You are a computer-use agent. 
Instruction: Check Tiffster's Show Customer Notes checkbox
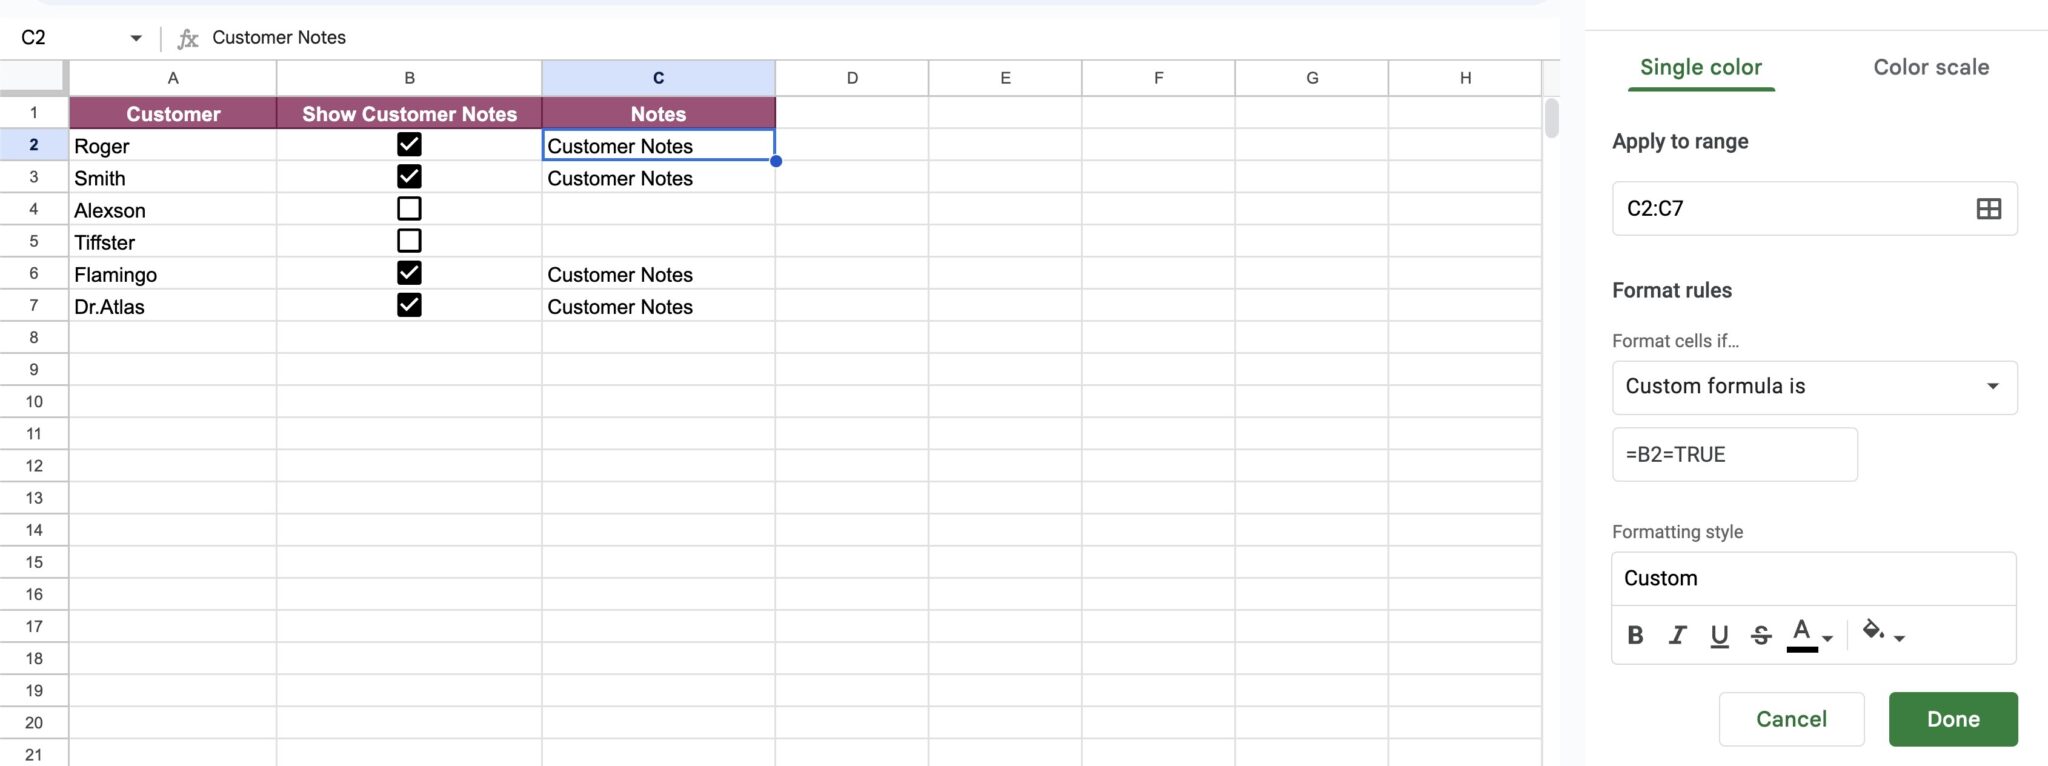pyautogui.click(x=409, y=240)
